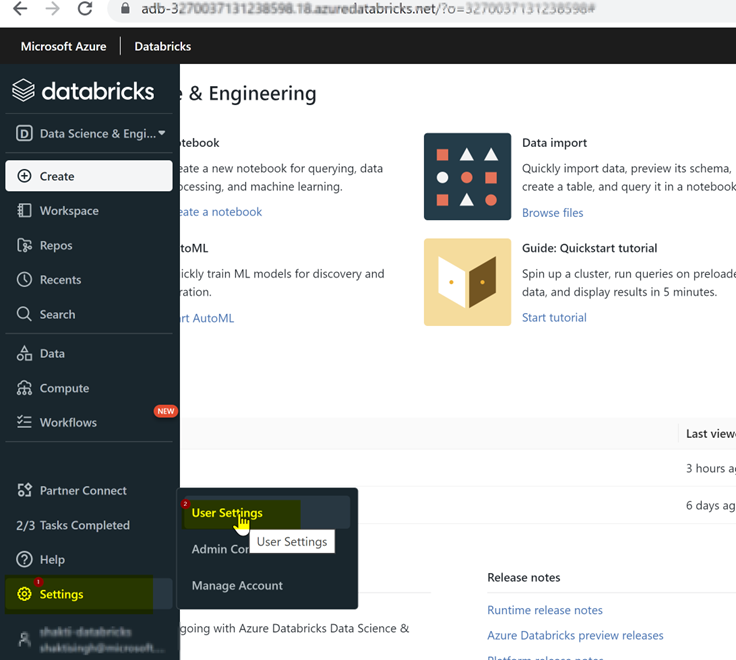Select User Settings in the popup menu
The width and height of the screenshot is (736, 660).
[x=266, y=513]
